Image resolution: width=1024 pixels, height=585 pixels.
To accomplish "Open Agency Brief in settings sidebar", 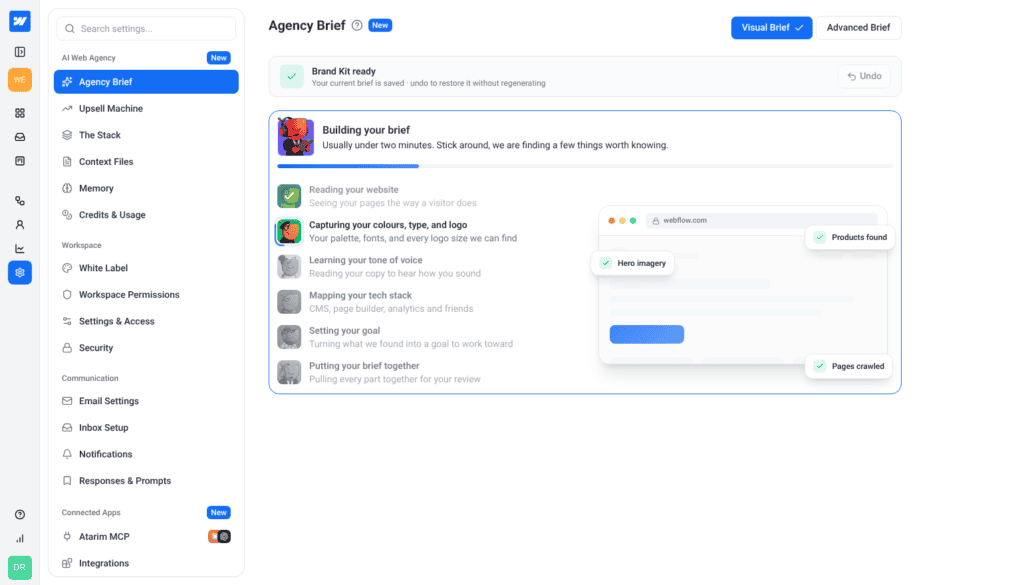I will [146, 82].
